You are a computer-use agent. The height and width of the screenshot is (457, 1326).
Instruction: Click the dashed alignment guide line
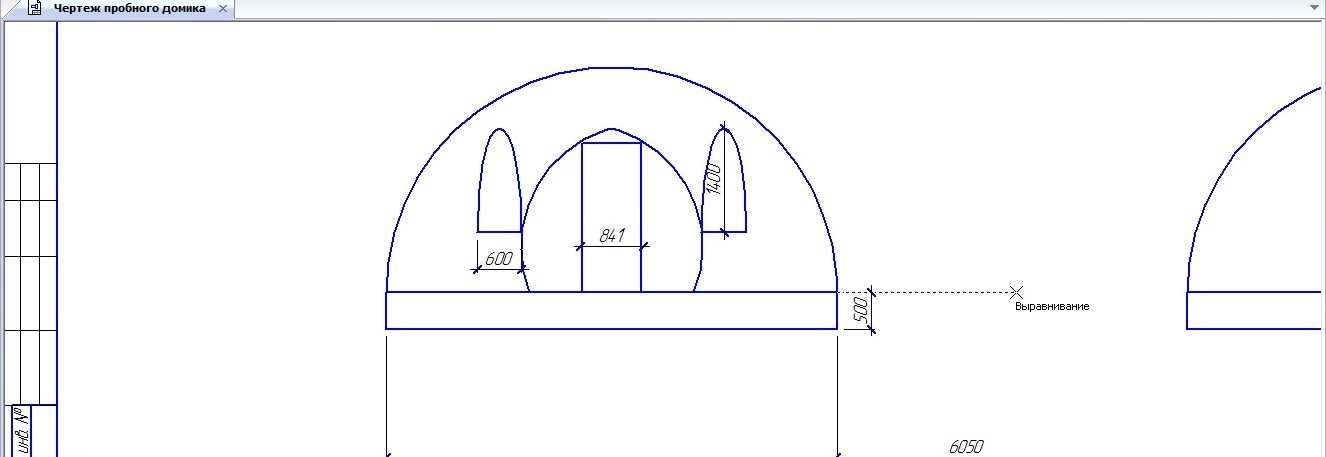coord(940,292)
